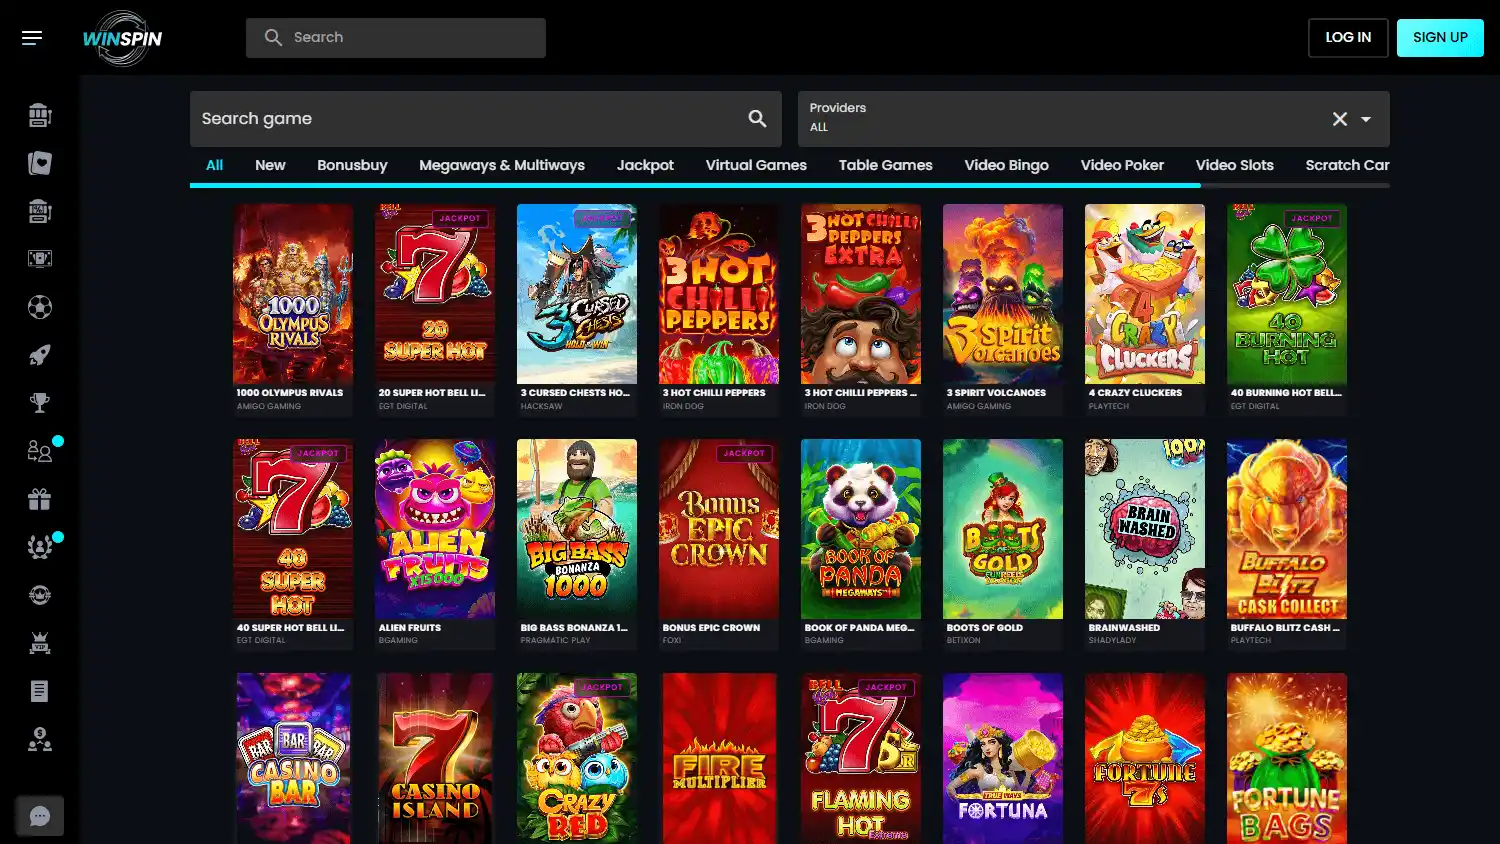Screen dimensions: 1500x844
Task: Open rocket crash games icon in sidebar
Action: click(x=40, y=355)
